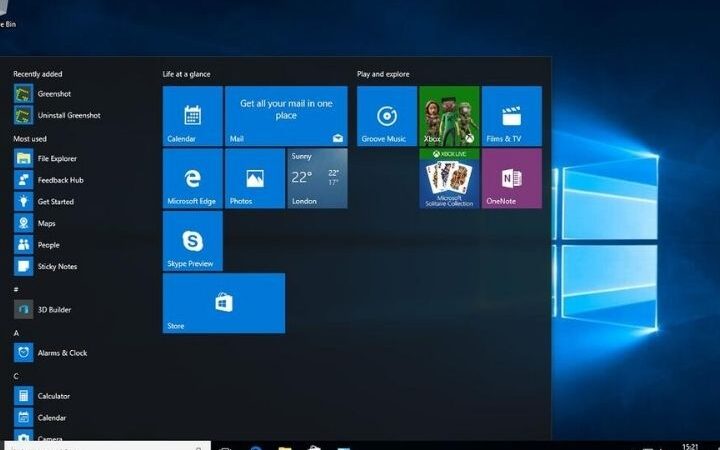The width and height of the screenshot is (720, 450).
Task: Open Greenshot from Recently added
Action: pyautogui.click(x=42, y=94)
